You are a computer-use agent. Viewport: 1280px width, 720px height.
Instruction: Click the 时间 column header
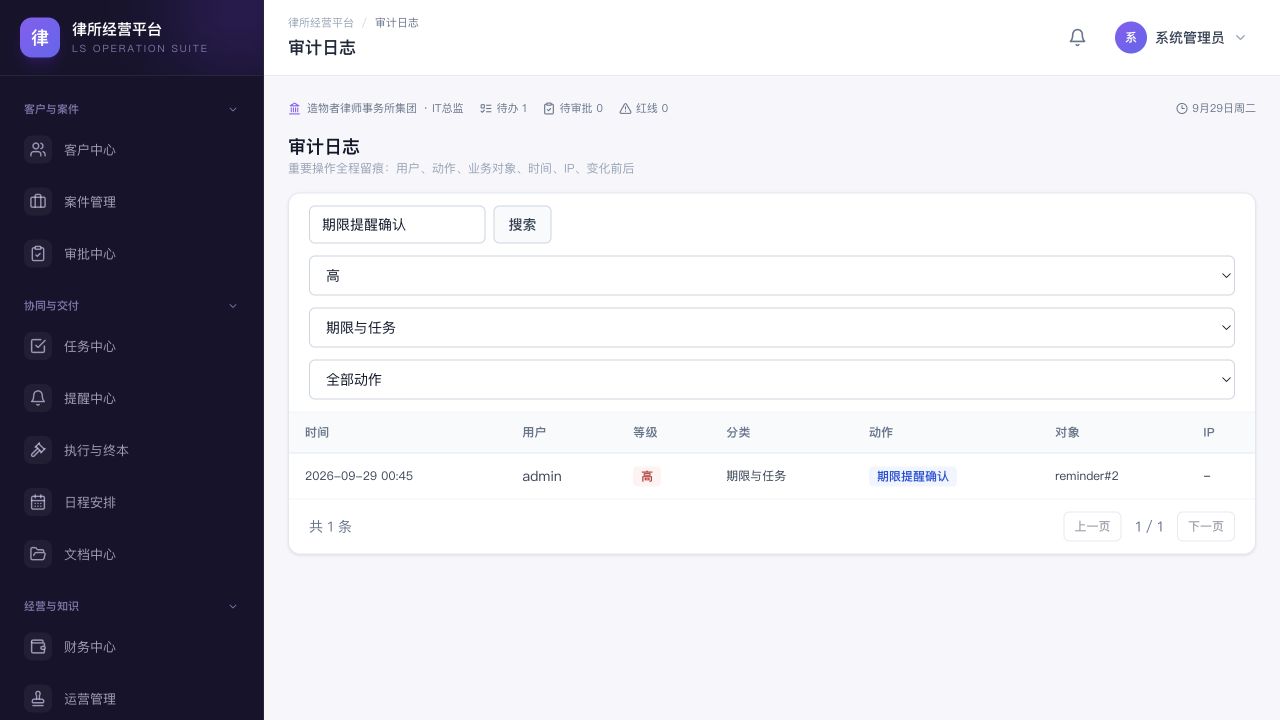coord(317,432)
